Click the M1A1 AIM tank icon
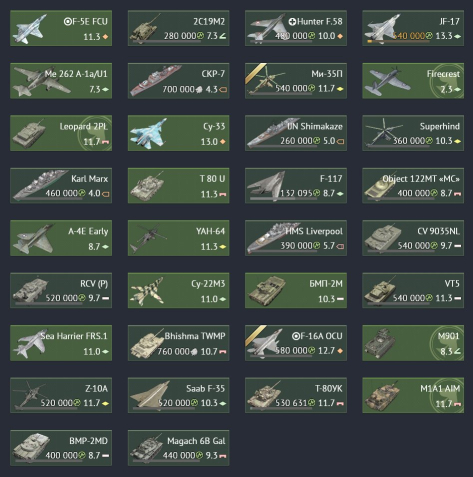The image size is (473, 477). [382, 396]
